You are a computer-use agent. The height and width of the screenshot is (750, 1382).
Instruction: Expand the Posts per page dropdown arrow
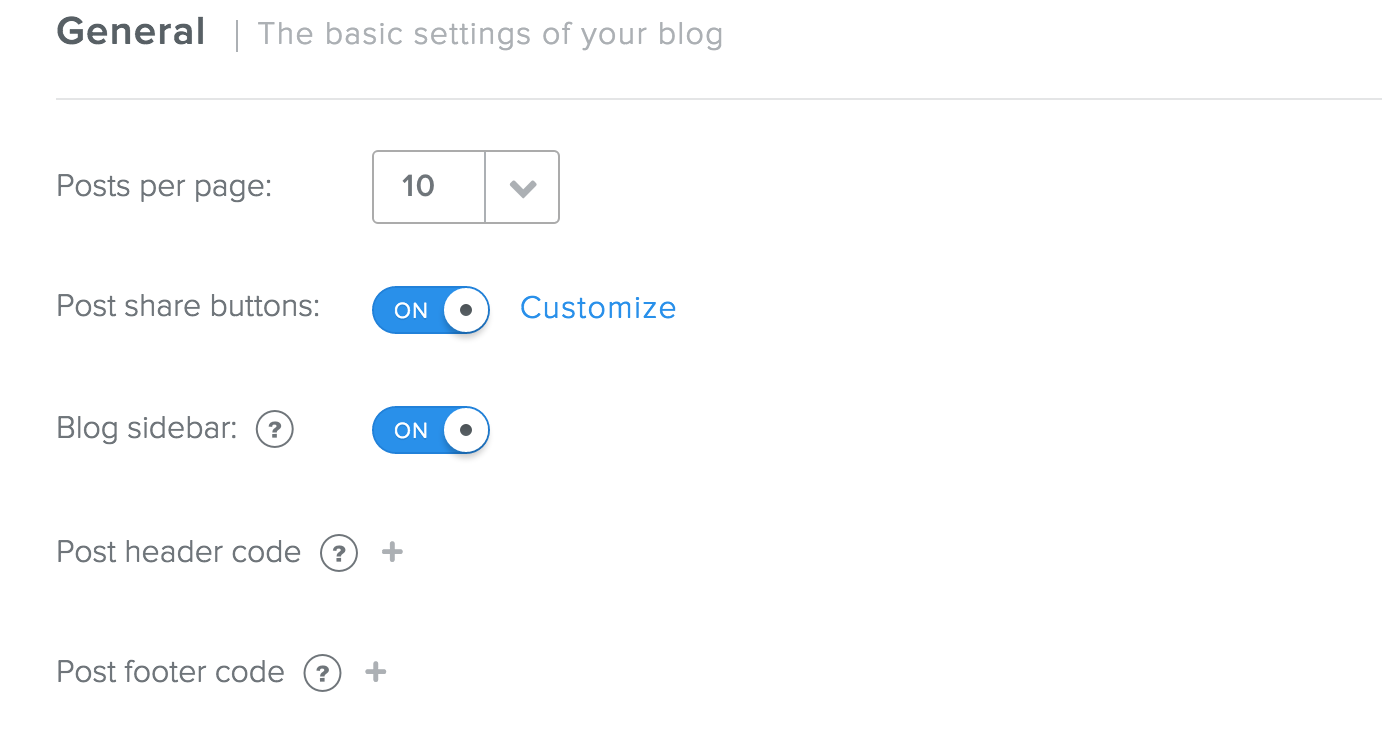(x=522, y=188)
